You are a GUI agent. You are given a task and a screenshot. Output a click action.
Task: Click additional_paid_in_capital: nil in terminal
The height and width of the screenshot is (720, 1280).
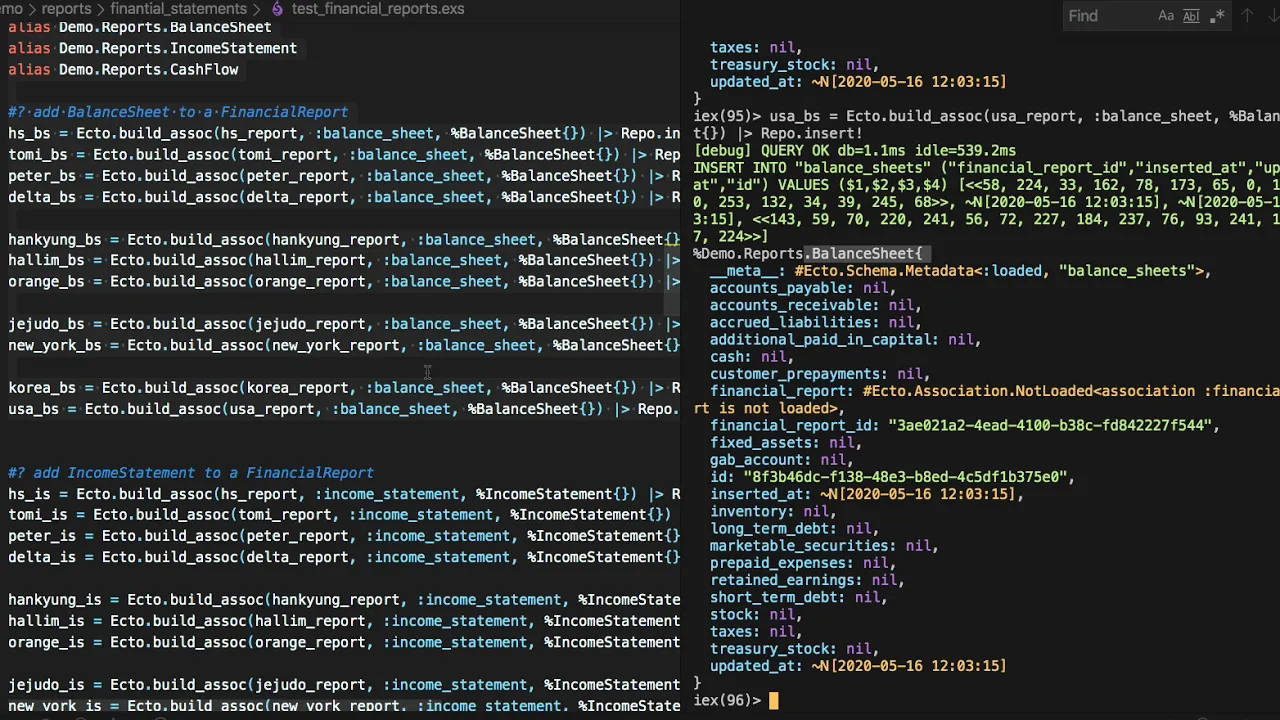(845, 339)
